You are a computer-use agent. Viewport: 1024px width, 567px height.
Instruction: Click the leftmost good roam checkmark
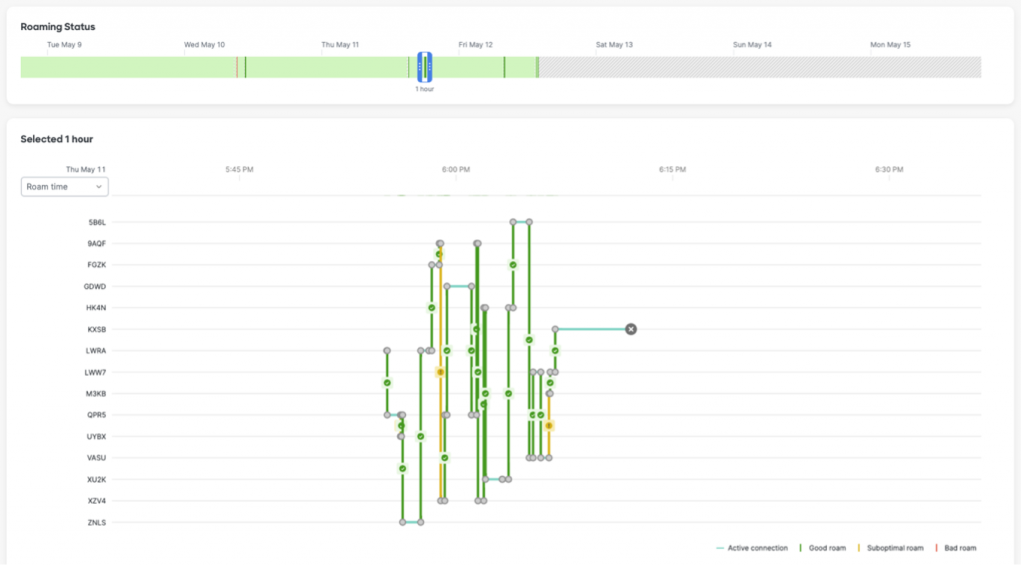click(387, 382)
